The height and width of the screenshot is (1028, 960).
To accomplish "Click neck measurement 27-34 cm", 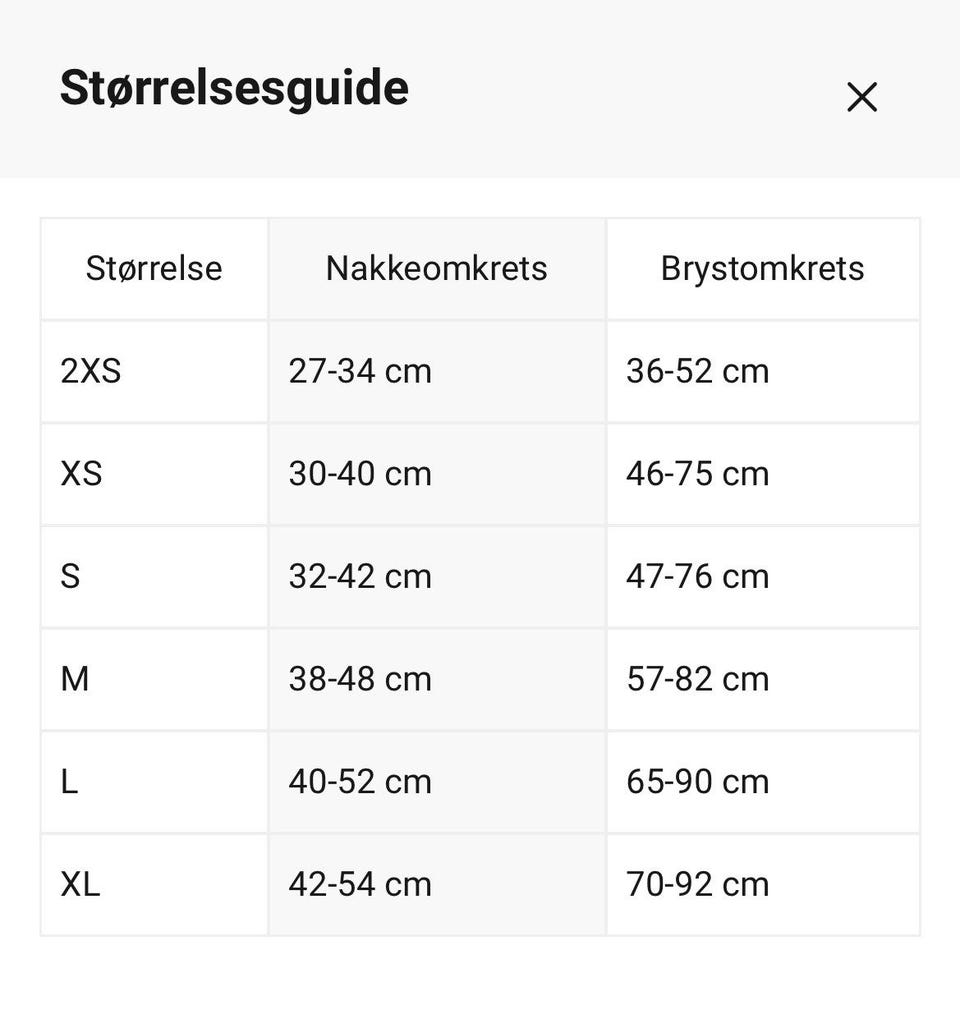I will tap(360, 371).
